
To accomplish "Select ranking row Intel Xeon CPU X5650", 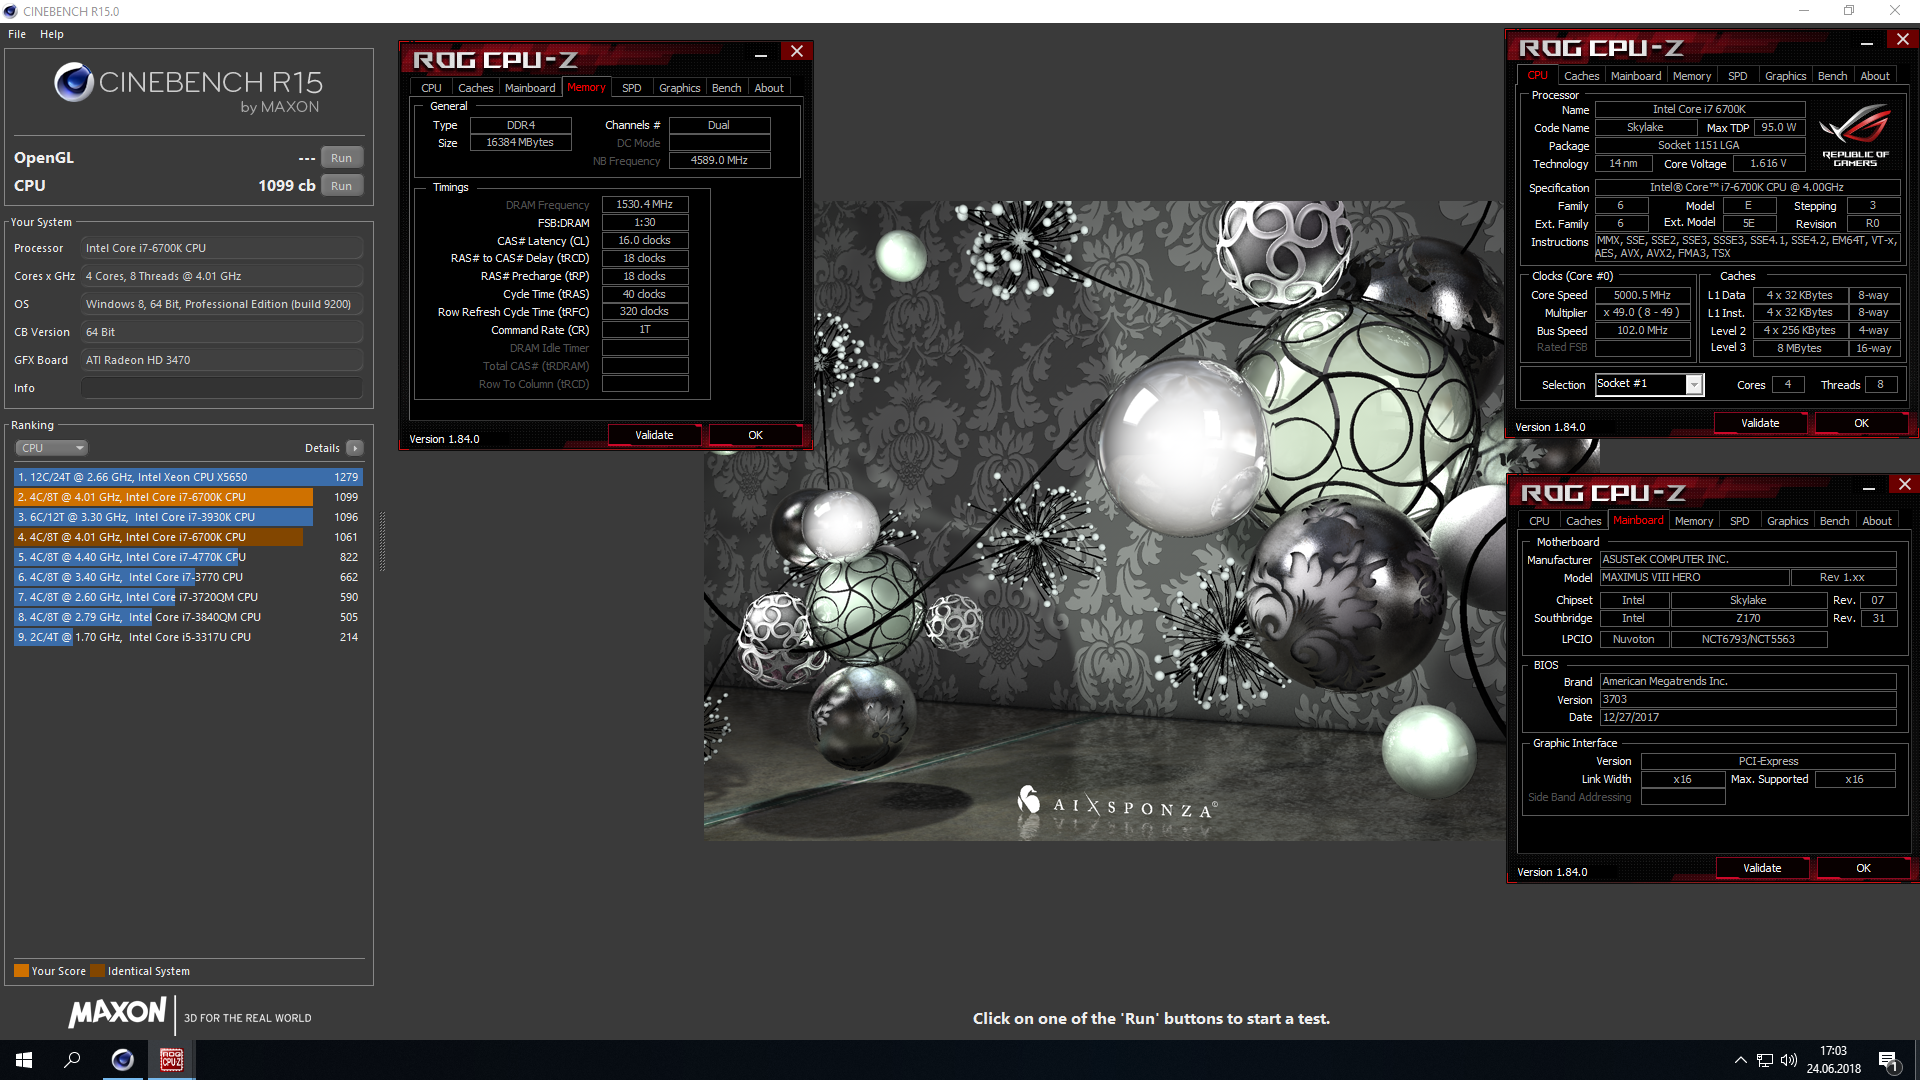I will (x=188, y=477).
